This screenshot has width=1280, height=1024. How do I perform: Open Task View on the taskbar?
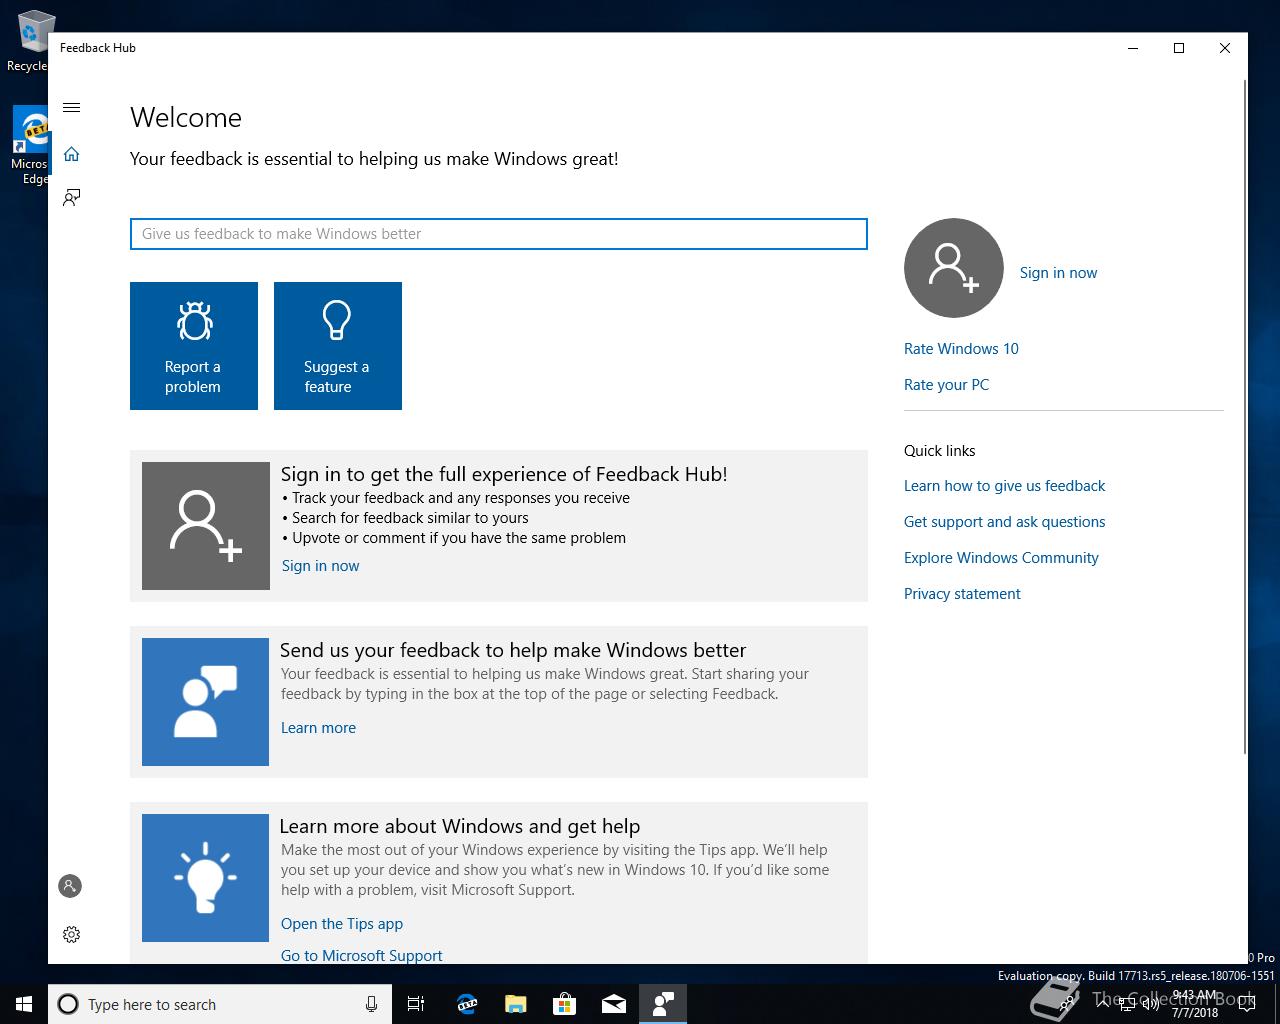pyautogui.click(x=416, y=1004)
